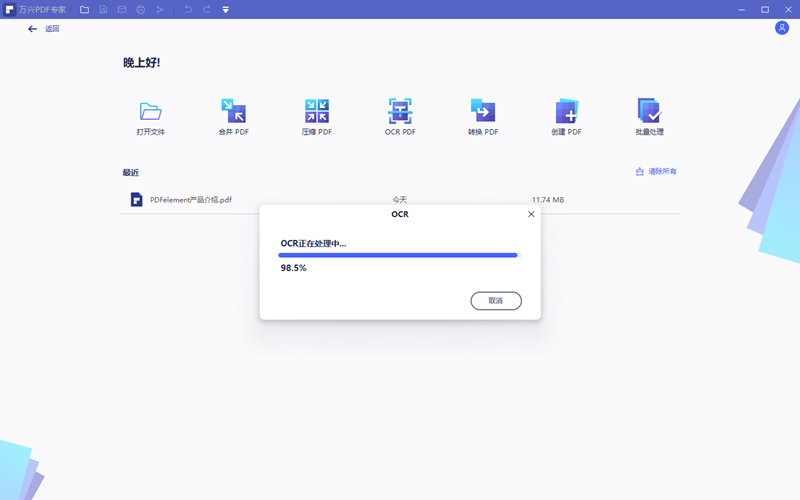The width and height of the screenshot is (800, 500).
Task: Click the open folder icon in title bar
Action: click(x=84, y=9)
